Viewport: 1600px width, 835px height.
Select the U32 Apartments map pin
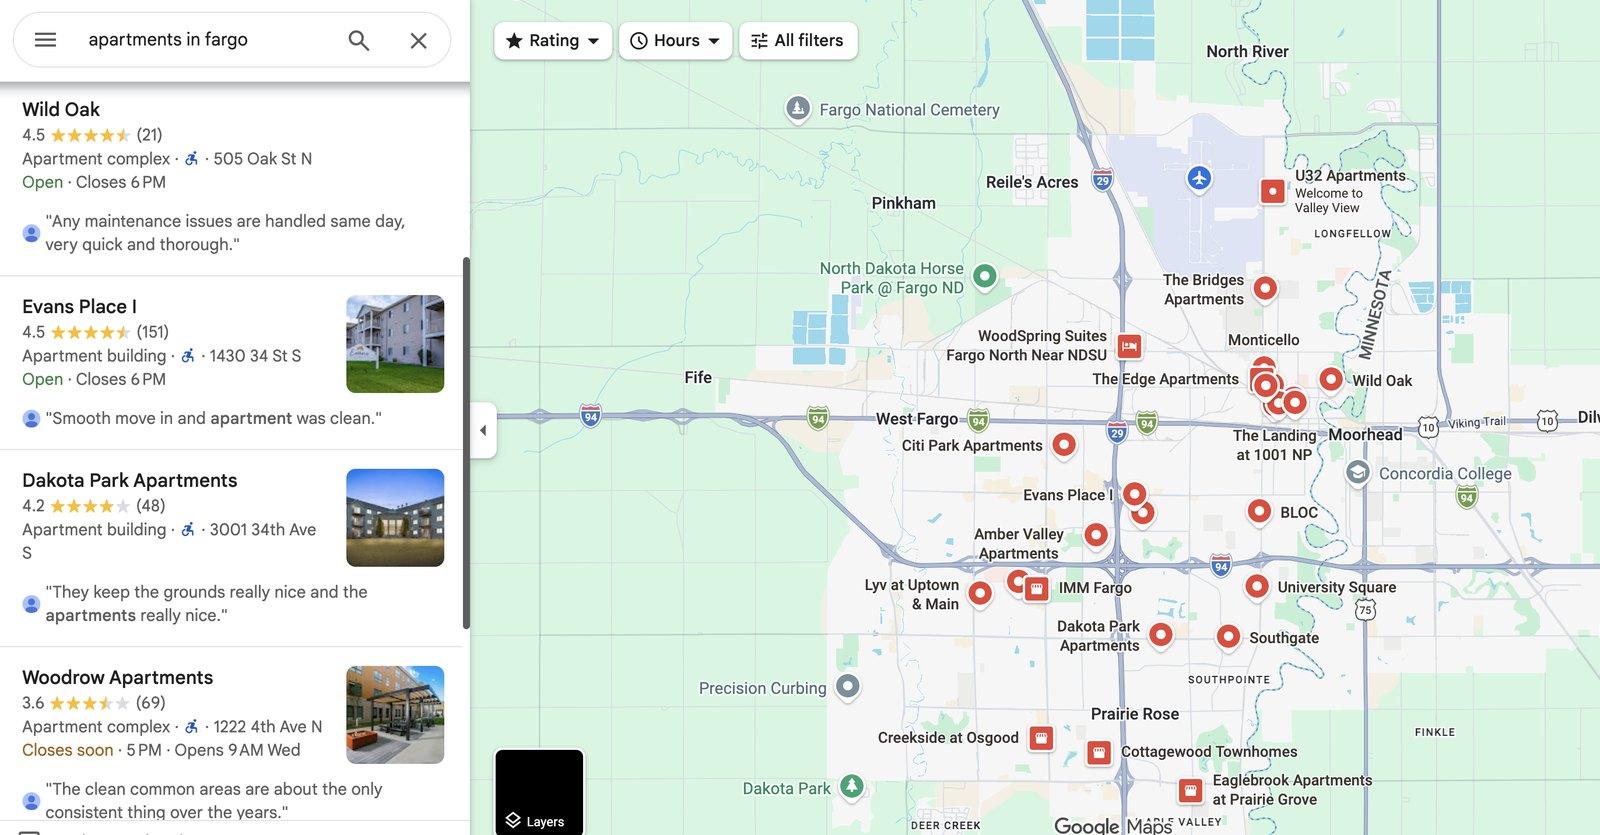click(x=1272, y=190)
